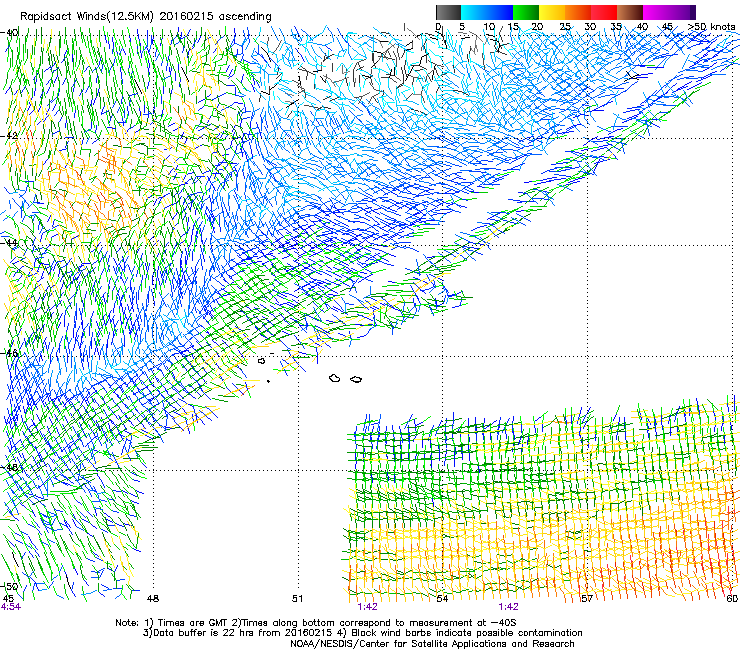Click the longitude label '51' on bottom axis
Viewport: 740px width, 650px height.
pos(297,599)
